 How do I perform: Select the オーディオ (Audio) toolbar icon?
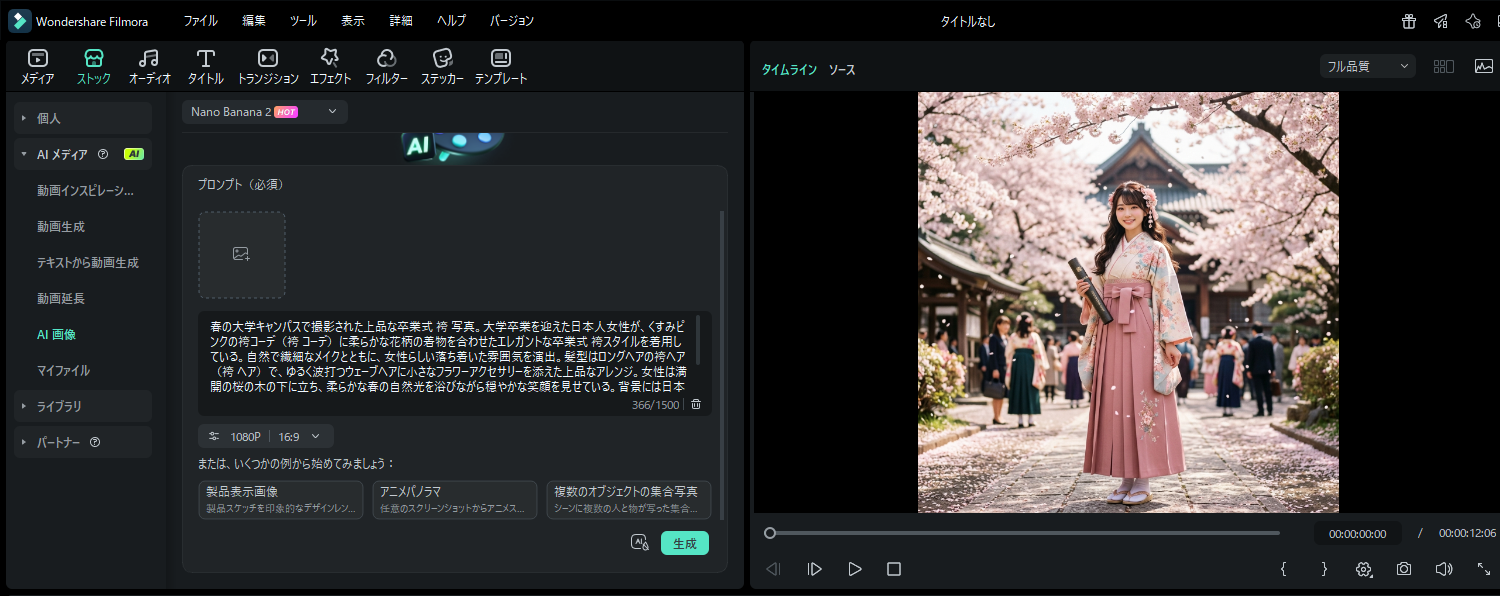[149, 66]
